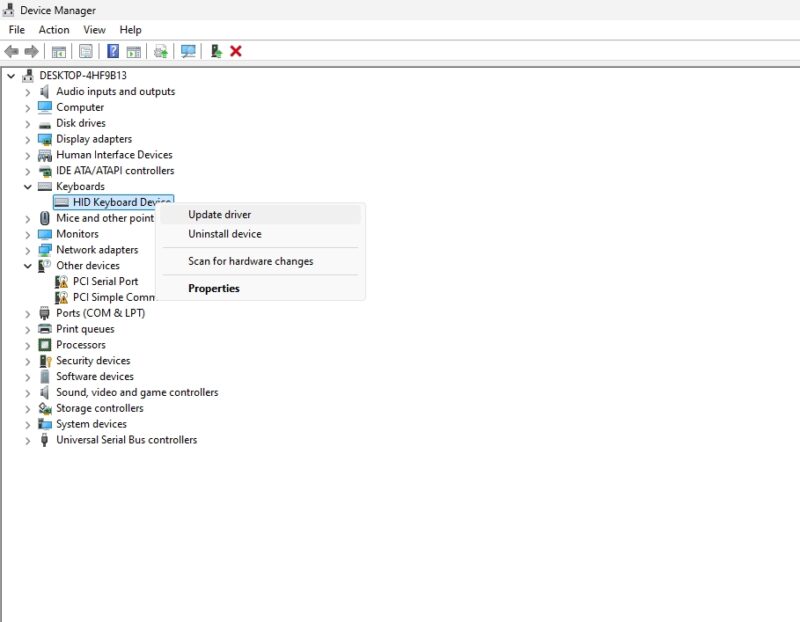
Task: Click the red X uninstall device toolbar icon
Action: click(x=236, y=51)
